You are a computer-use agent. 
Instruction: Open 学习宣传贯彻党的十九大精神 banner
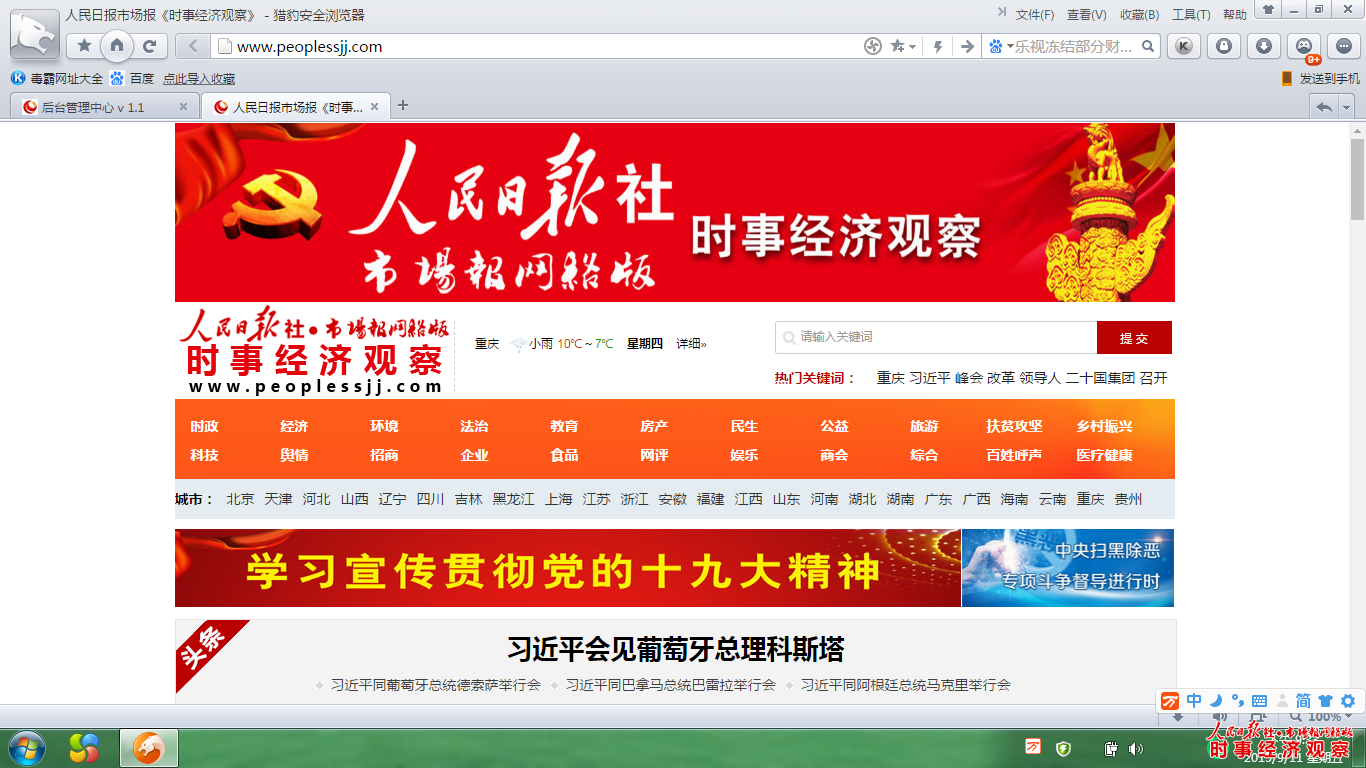pos(568,568)
